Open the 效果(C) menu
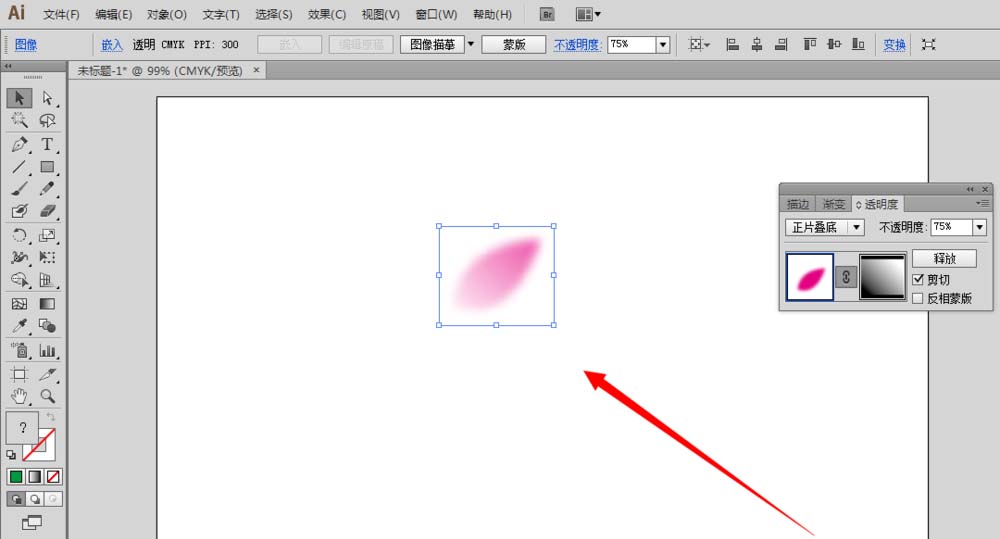 (x=327, y=14)
